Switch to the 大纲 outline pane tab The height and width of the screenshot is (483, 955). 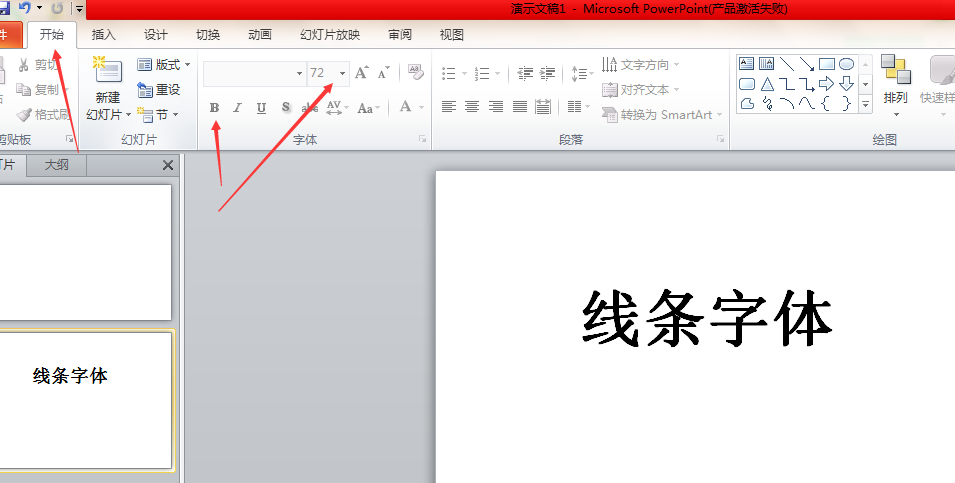point(57,164)
